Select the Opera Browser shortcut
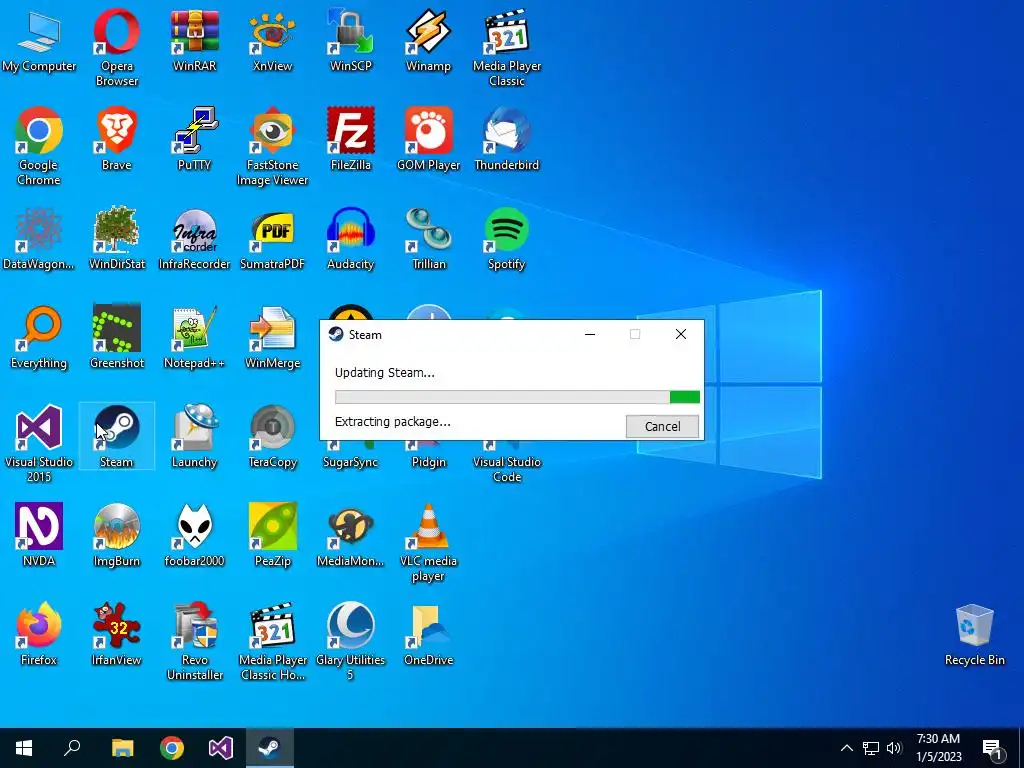Image resolution: width=1024 pixels, height=768 pixels. [116, 47]
